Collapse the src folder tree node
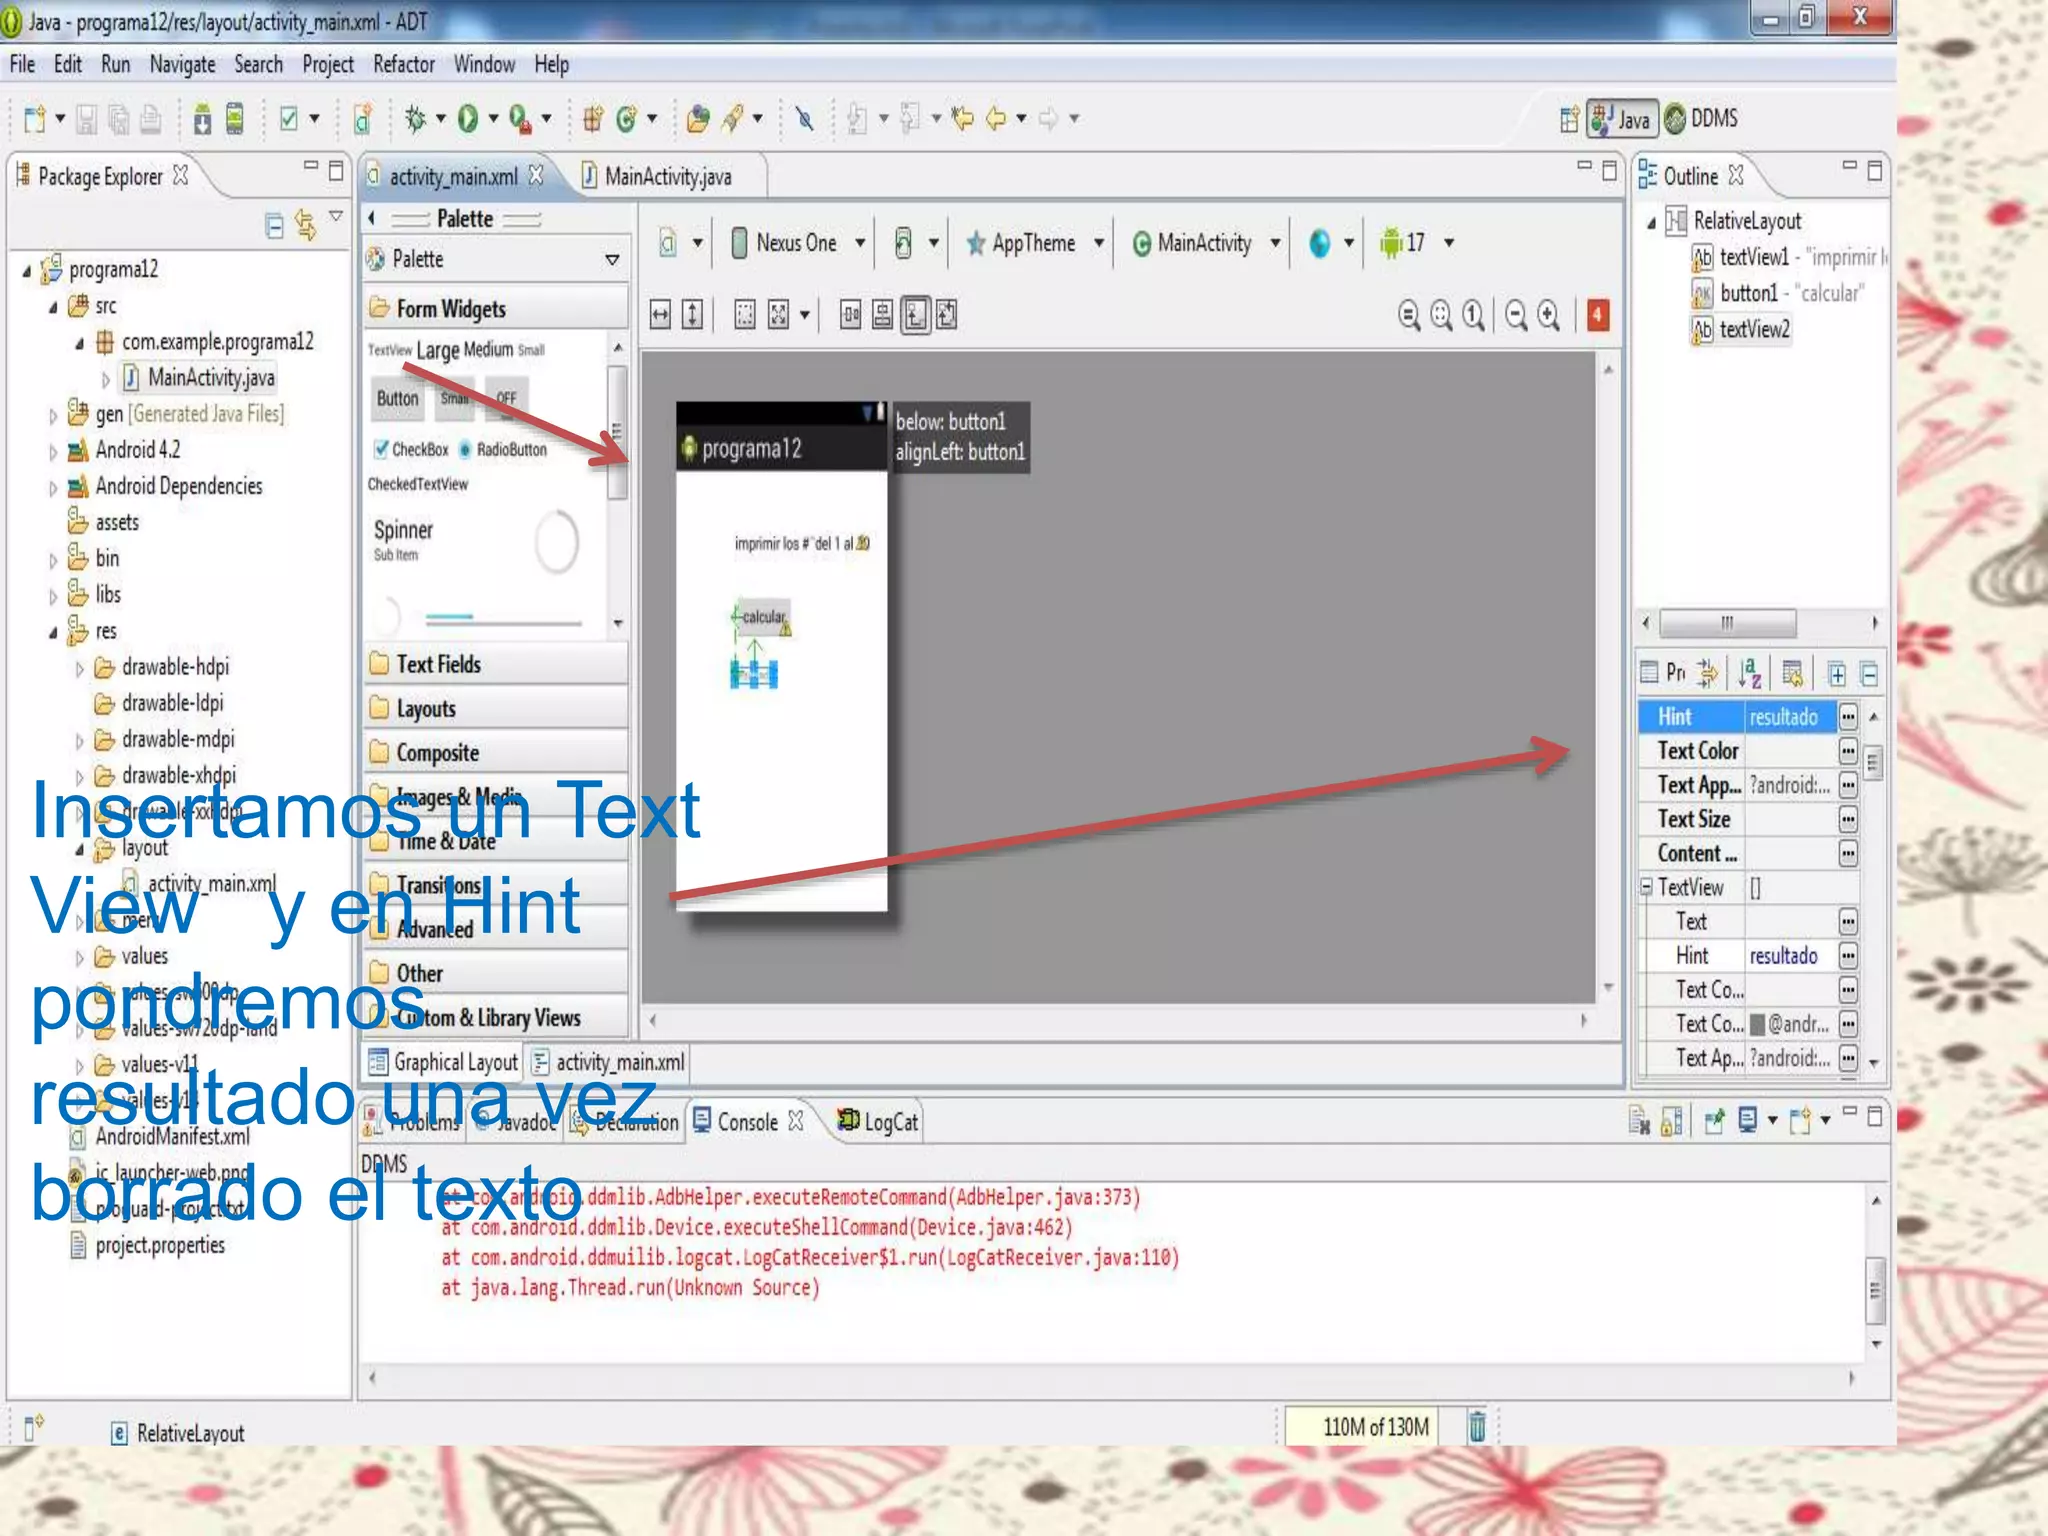Screen dimensions: 2048x1536 point(54,307)
